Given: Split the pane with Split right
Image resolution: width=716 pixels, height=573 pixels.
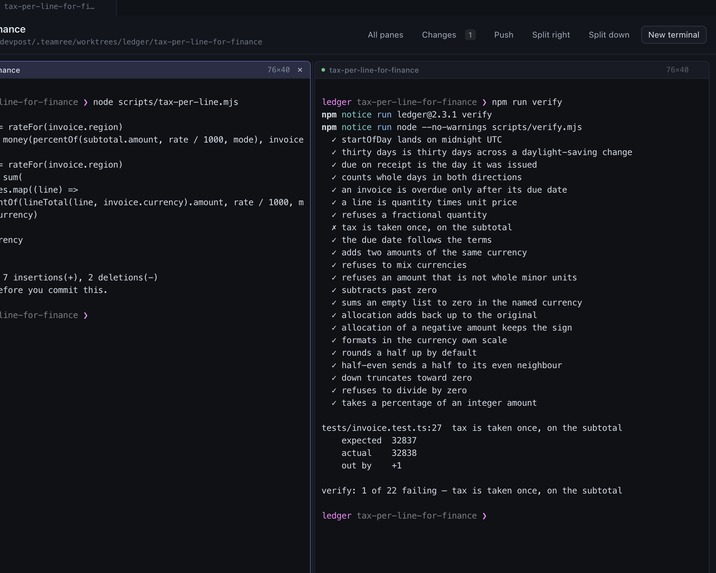Looking at the screenshot, I should 551,35.
